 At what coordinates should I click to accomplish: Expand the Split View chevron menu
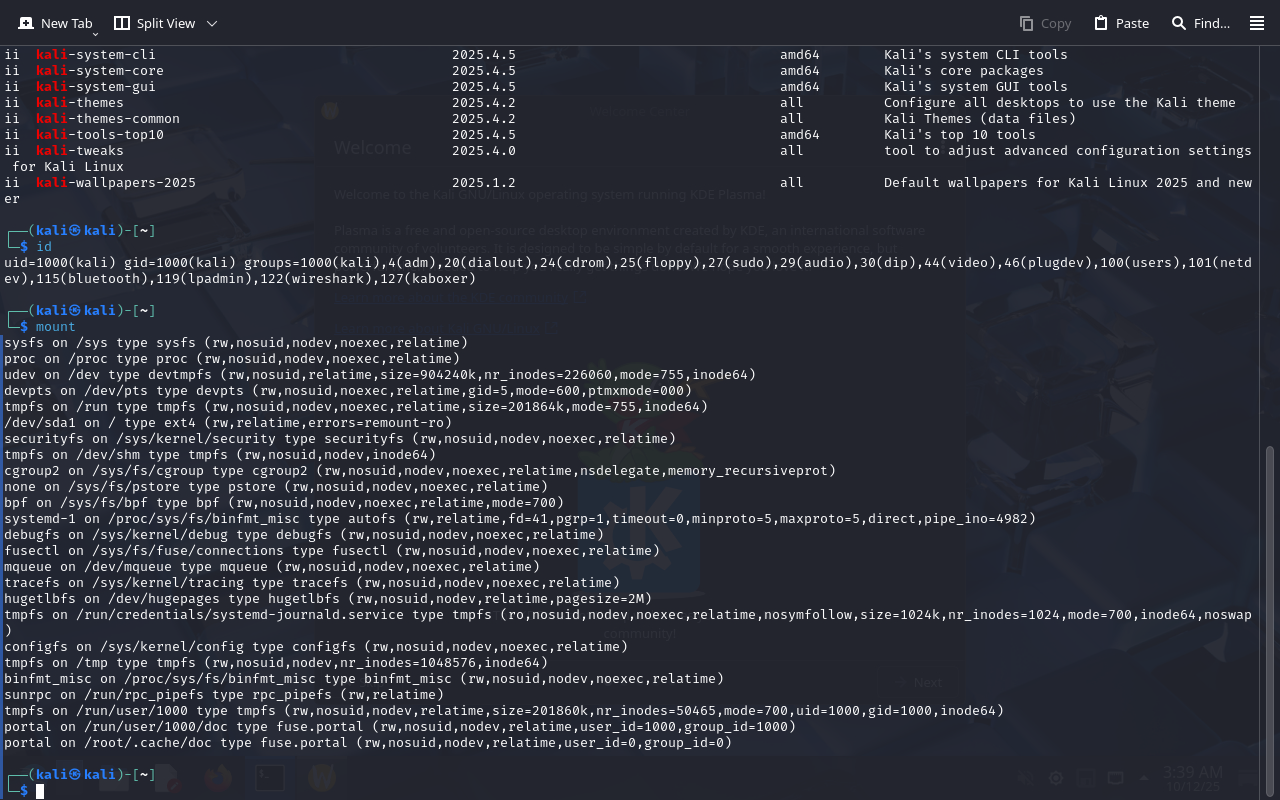pyautogui.click(x=212, y=23)
